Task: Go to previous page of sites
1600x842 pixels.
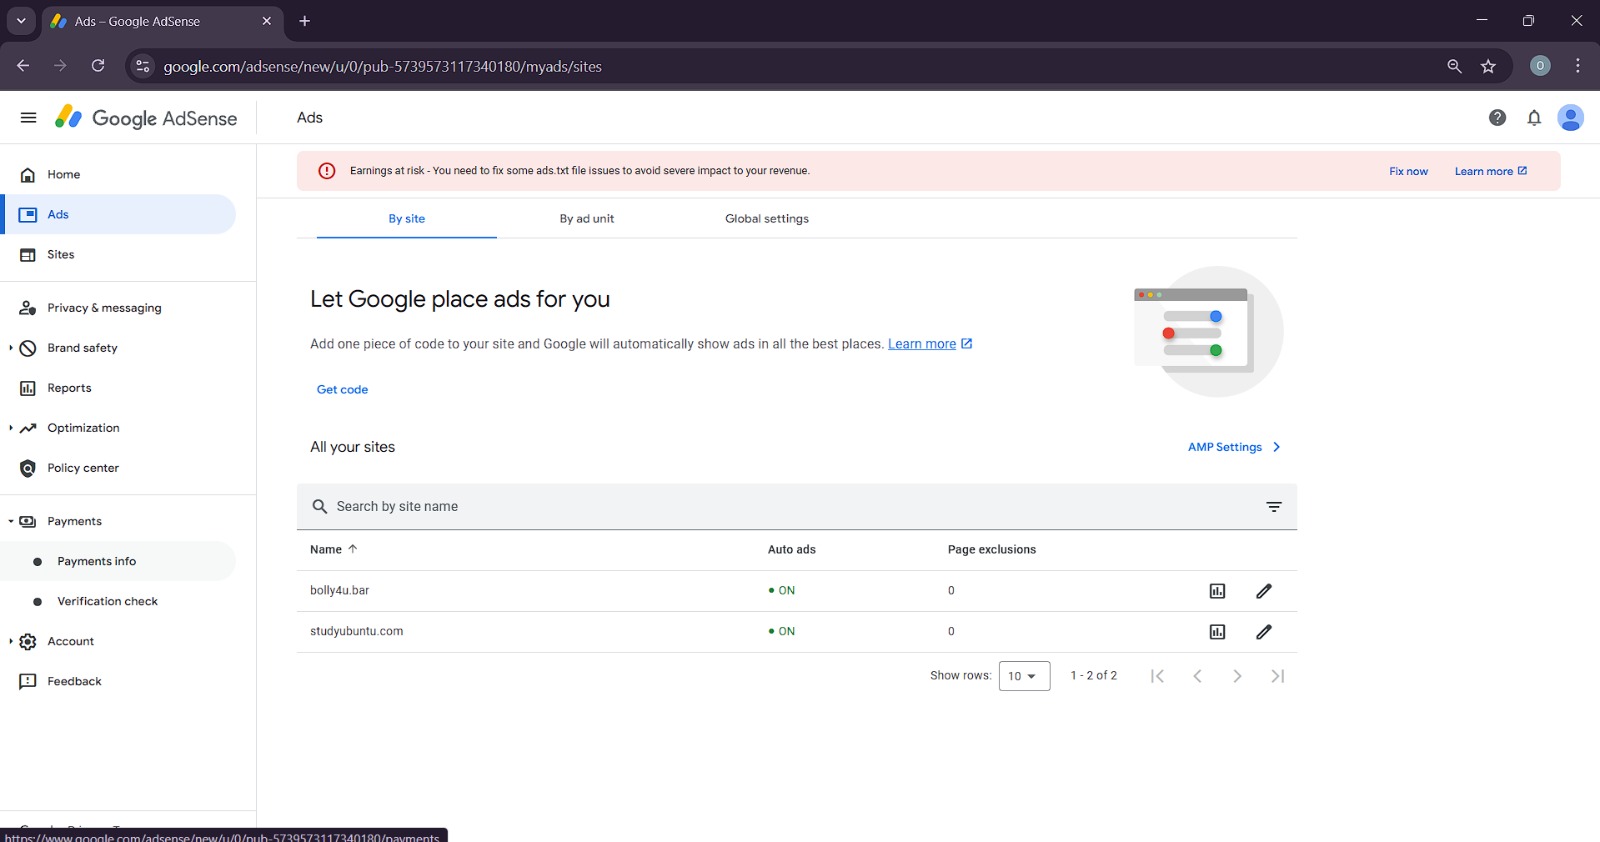Action: (x=1197, y=676)
